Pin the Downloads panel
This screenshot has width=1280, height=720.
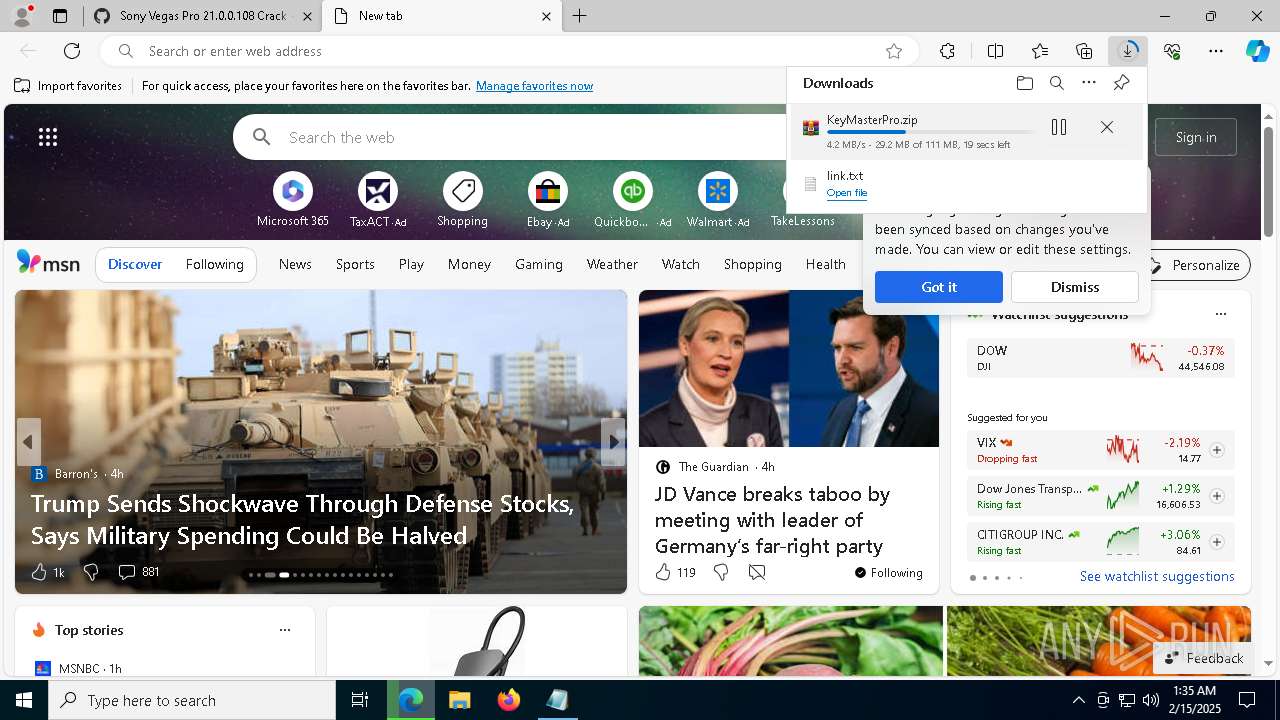(x=1121, y=83)
